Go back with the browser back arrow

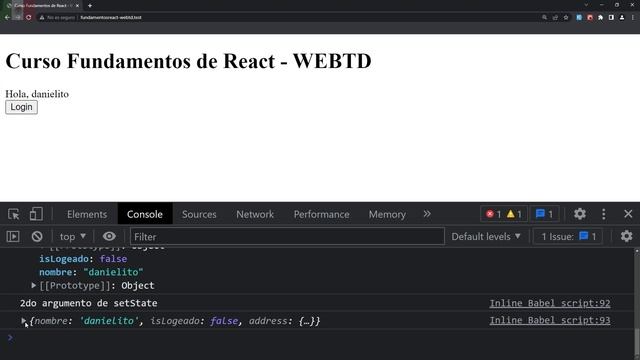tap(7, 18)
